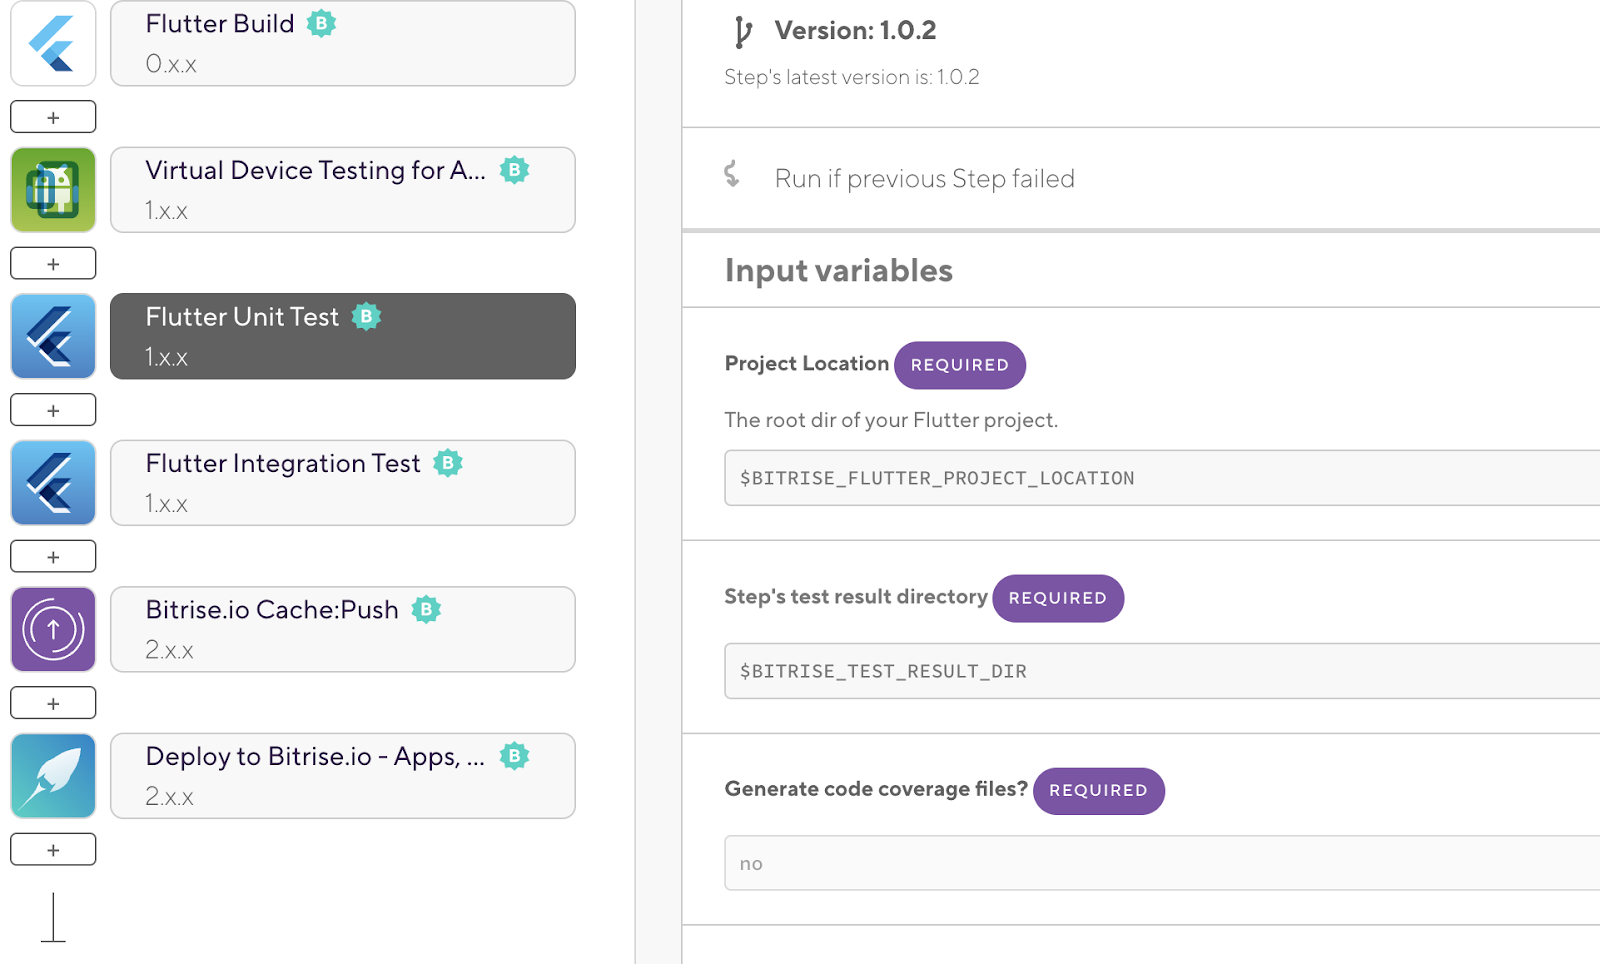
Task: Add a step below Flutter Integration Test
Action: tap(53, 557)
